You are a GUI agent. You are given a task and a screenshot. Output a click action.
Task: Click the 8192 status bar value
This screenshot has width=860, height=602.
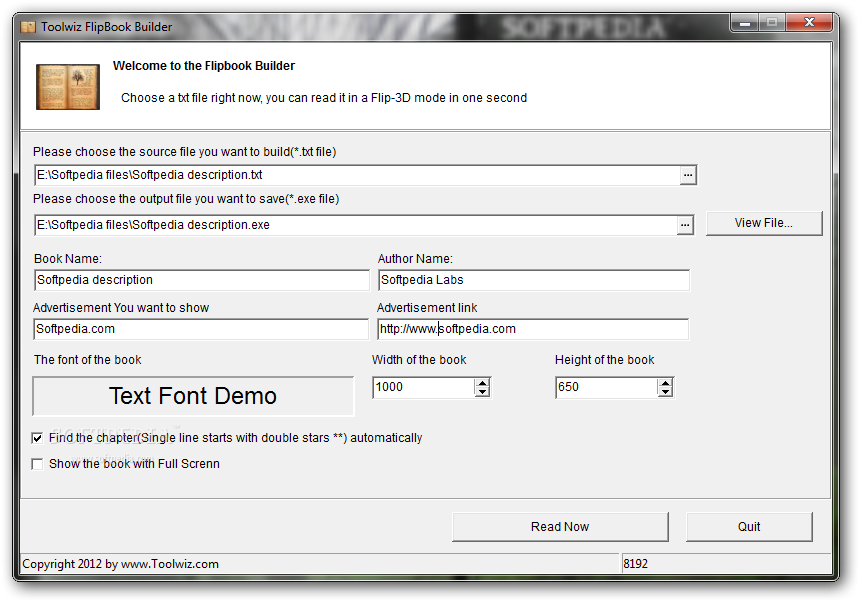click(636, 564)
